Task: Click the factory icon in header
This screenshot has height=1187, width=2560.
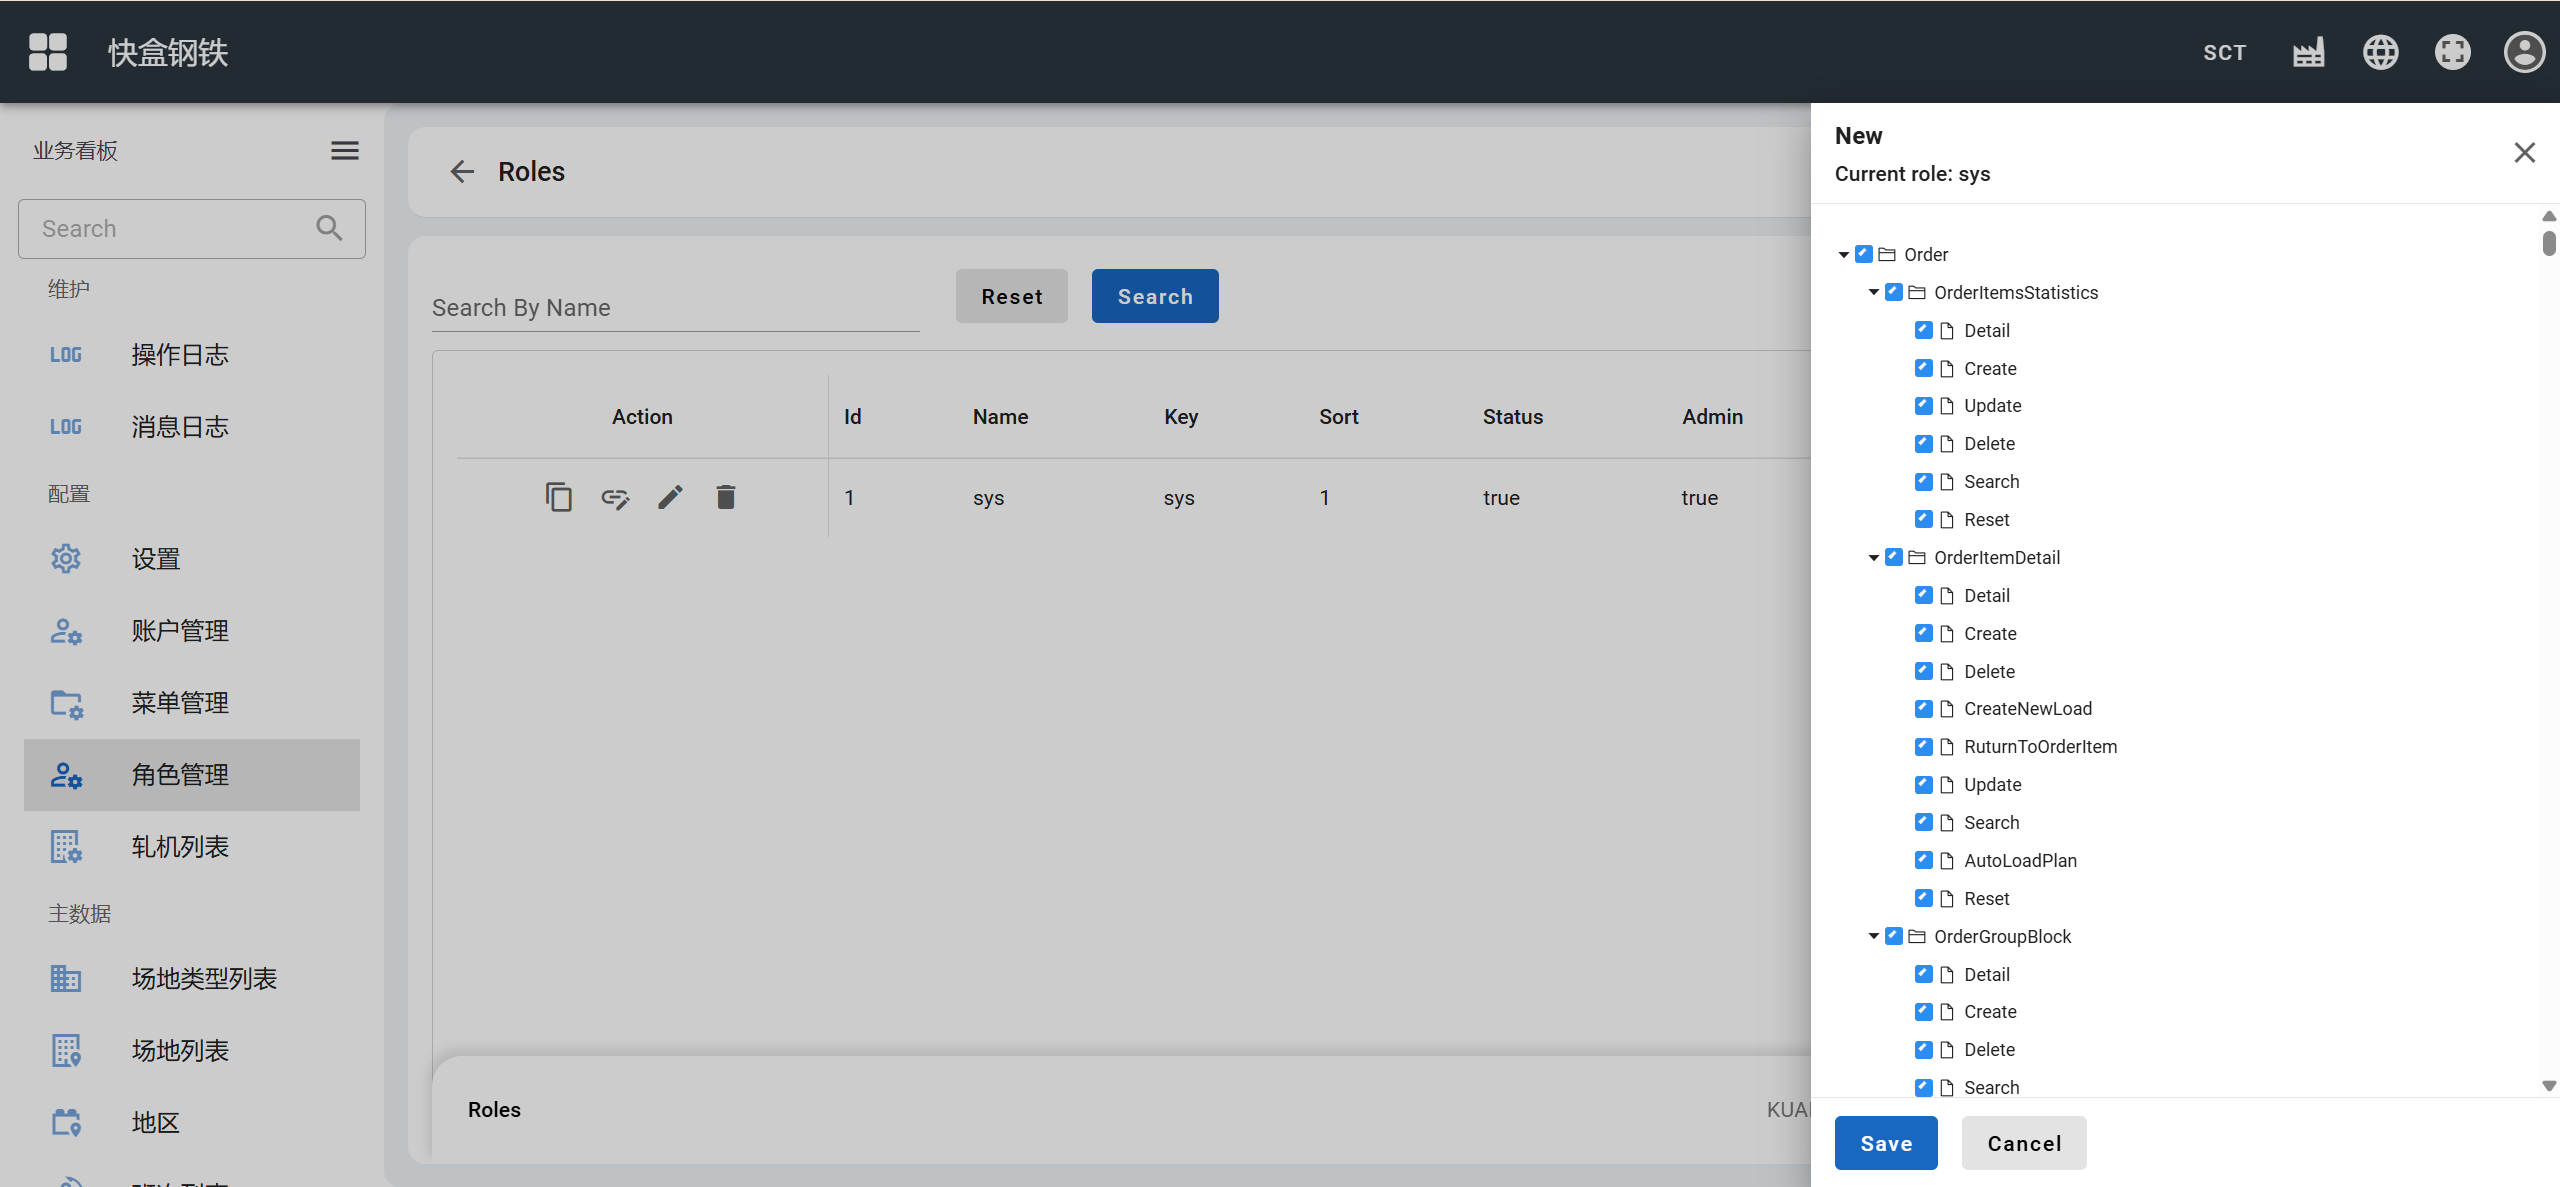Action: (2309, 52)
